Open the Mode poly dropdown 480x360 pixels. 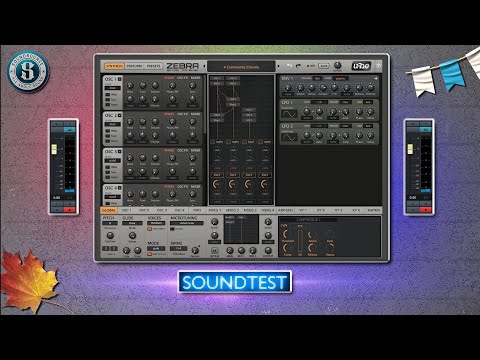(156, 249)
